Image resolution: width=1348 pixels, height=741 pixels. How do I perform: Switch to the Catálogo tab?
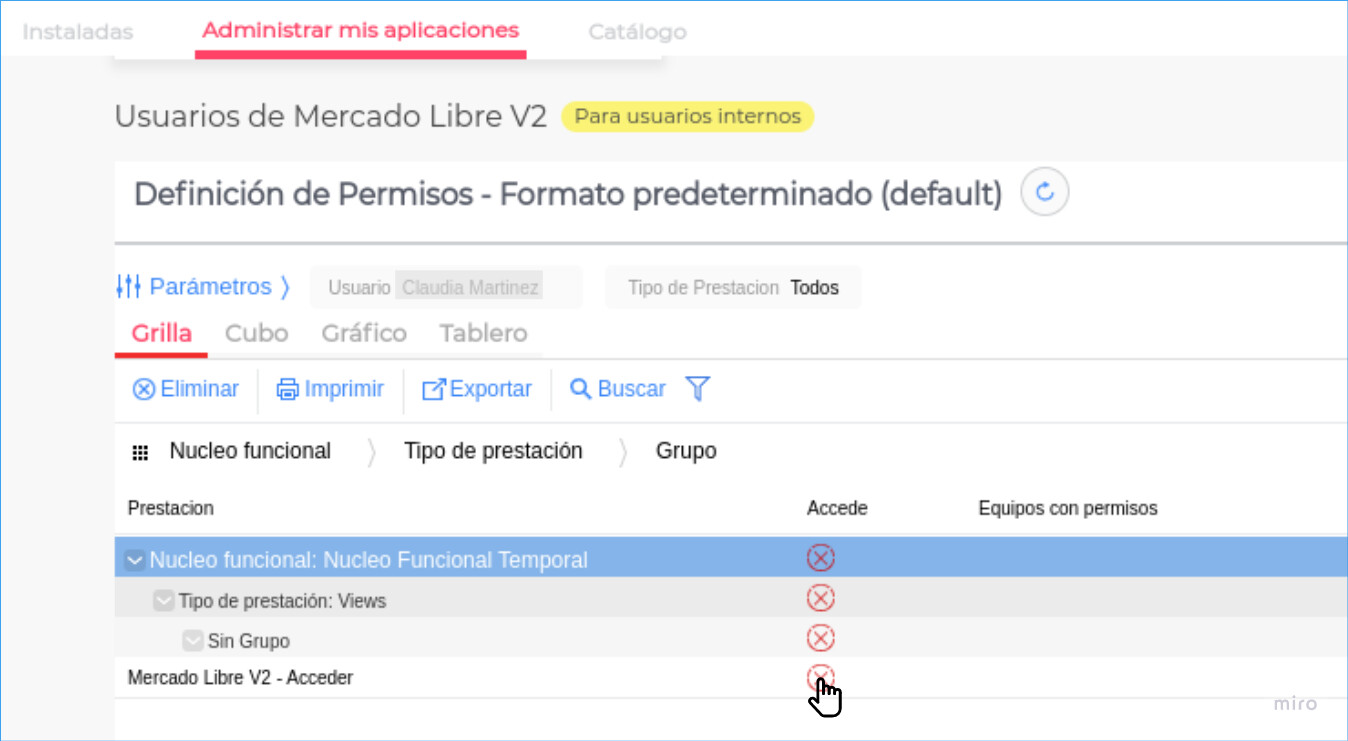point(637,32)
